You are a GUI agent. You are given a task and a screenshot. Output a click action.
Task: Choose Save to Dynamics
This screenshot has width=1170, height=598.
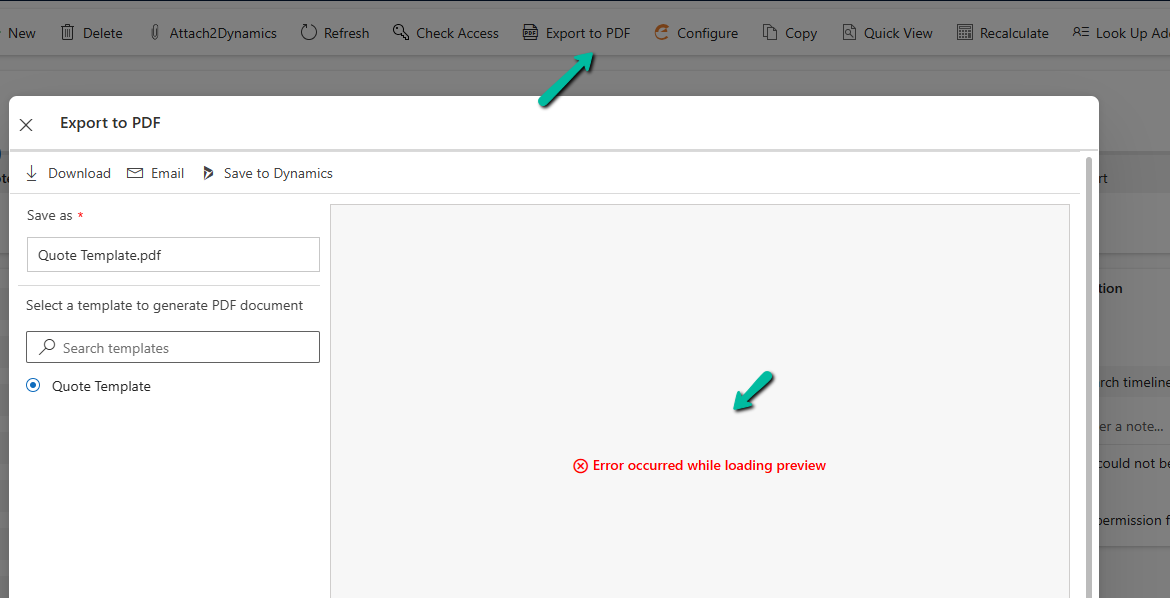pyautogui.click(x=266, y=172)
